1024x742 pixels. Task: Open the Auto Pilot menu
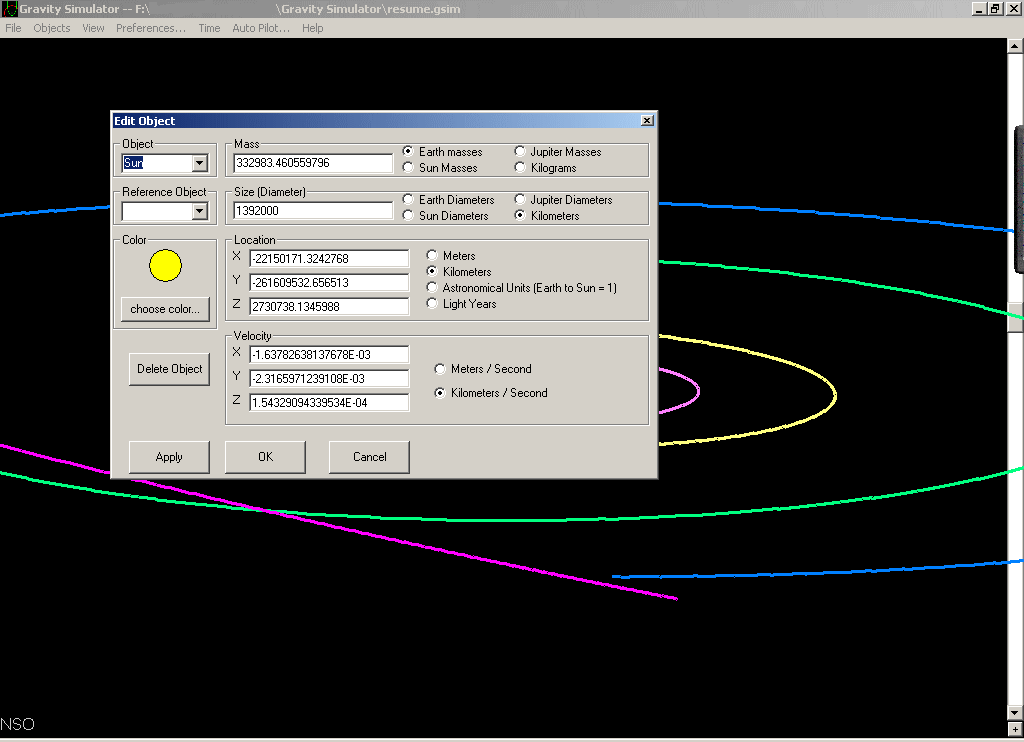(x=261, y=28)
